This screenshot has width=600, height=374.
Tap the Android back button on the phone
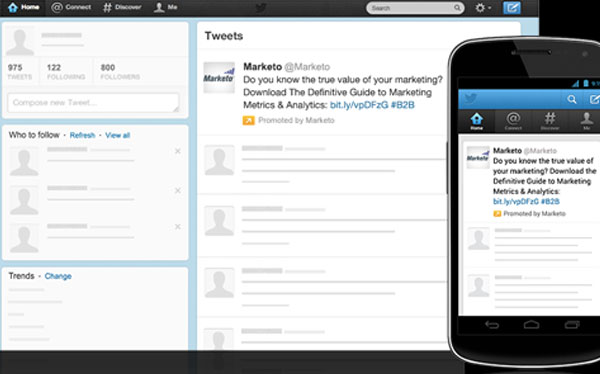click(x=492, y=325)
